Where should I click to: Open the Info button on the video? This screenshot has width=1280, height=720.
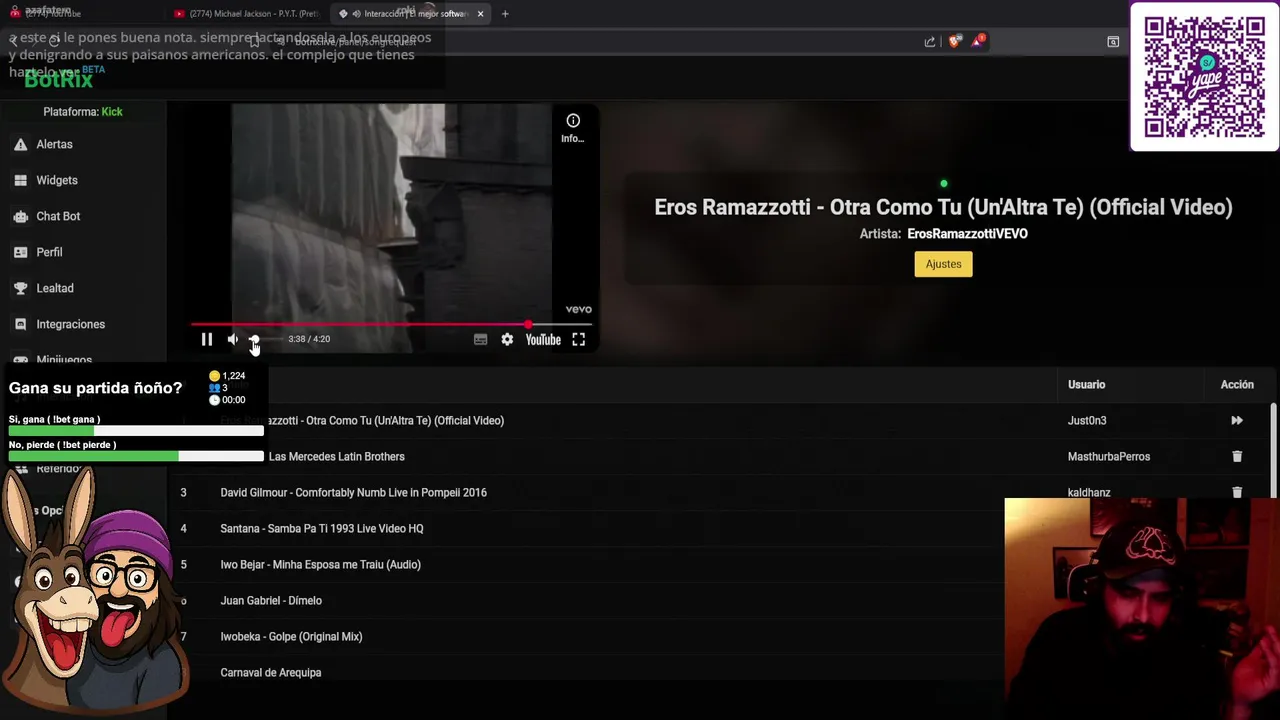[x=573, y=128]
